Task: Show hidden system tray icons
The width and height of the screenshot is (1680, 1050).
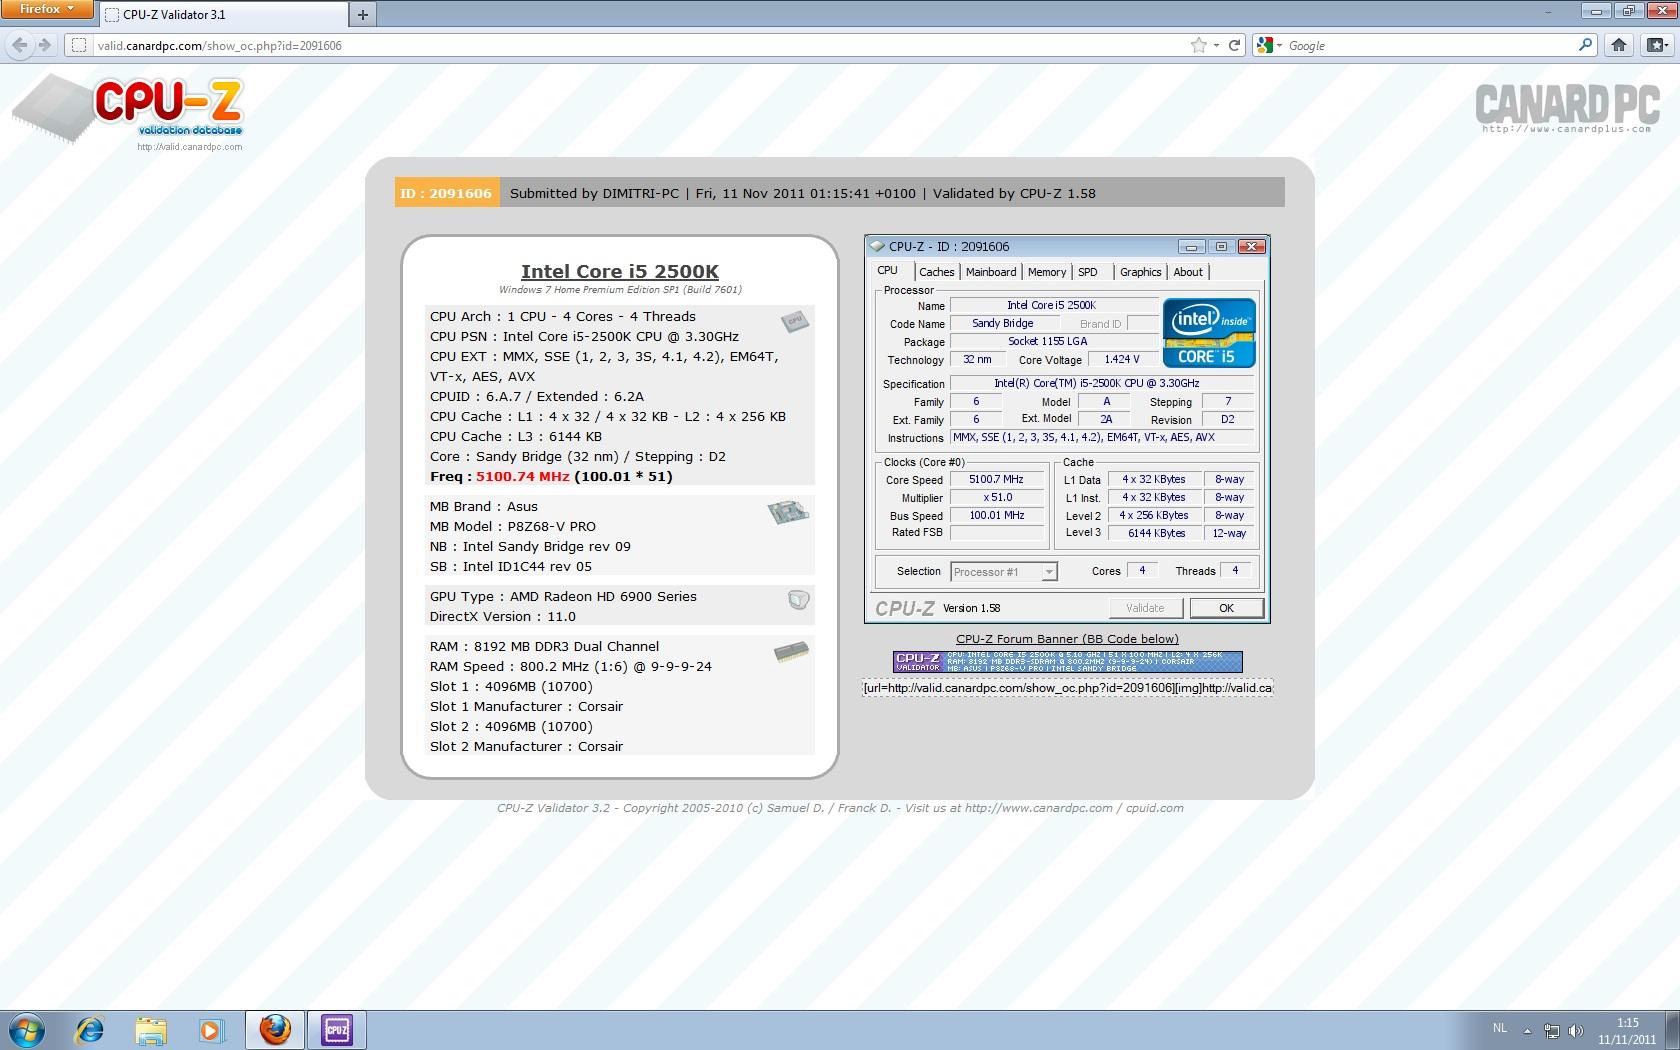Action: [x=1527, y=1030]
